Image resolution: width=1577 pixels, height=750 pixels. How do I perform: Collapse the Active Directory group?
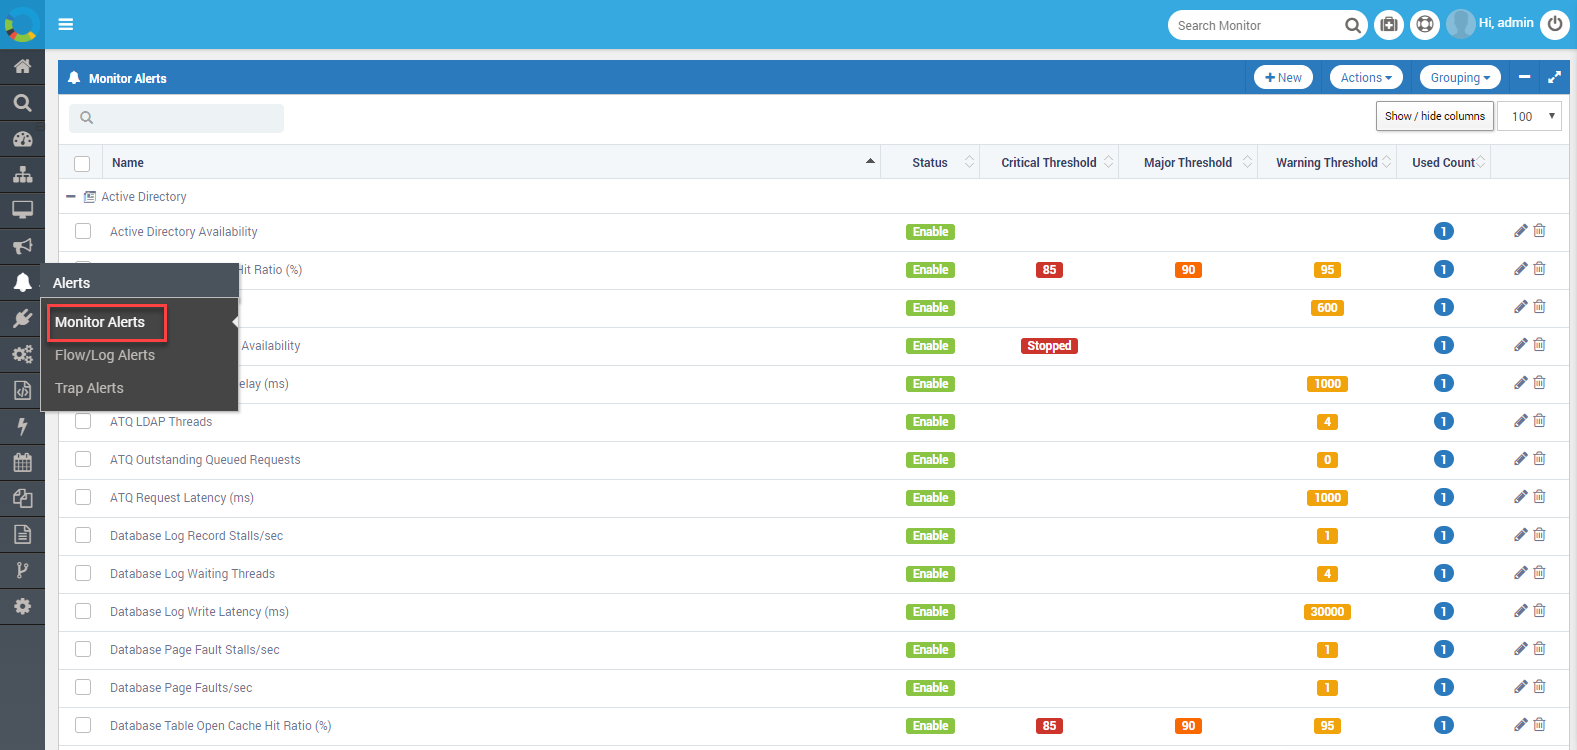(71, 197)
